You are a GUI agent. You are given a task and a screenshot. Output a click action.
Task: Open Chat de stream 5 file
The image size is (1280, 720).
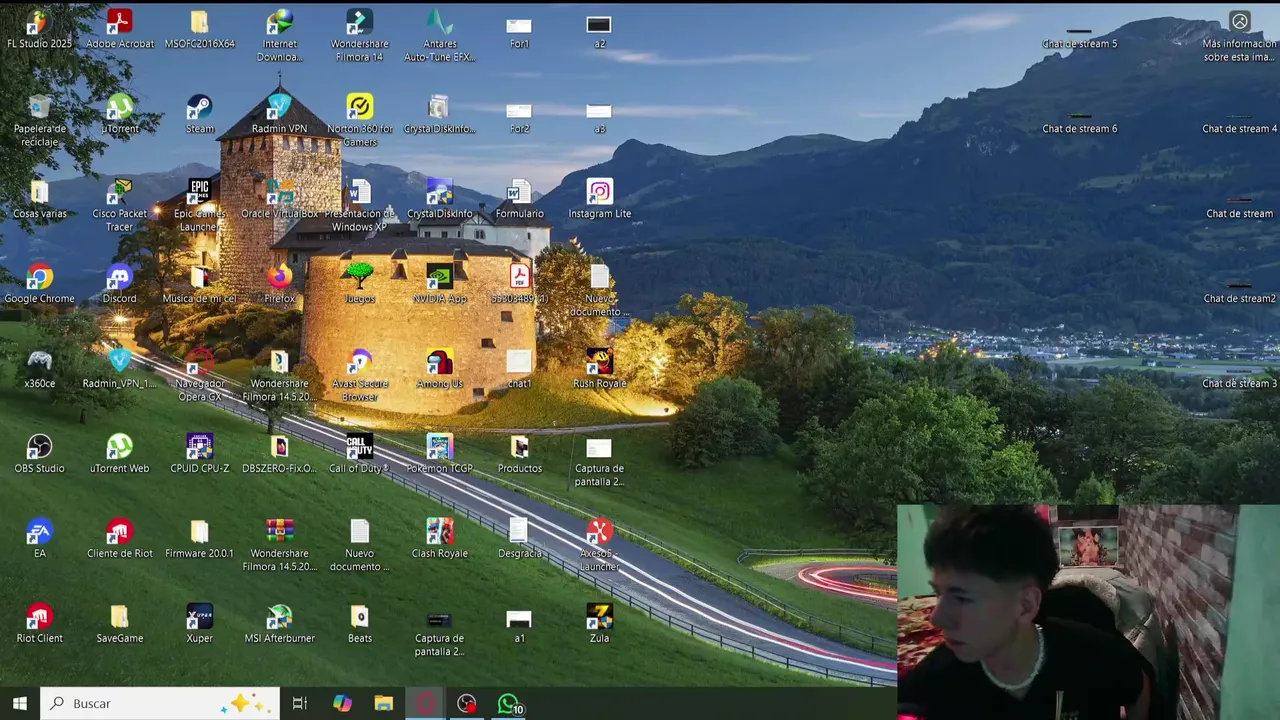[x=1079, y=32]
